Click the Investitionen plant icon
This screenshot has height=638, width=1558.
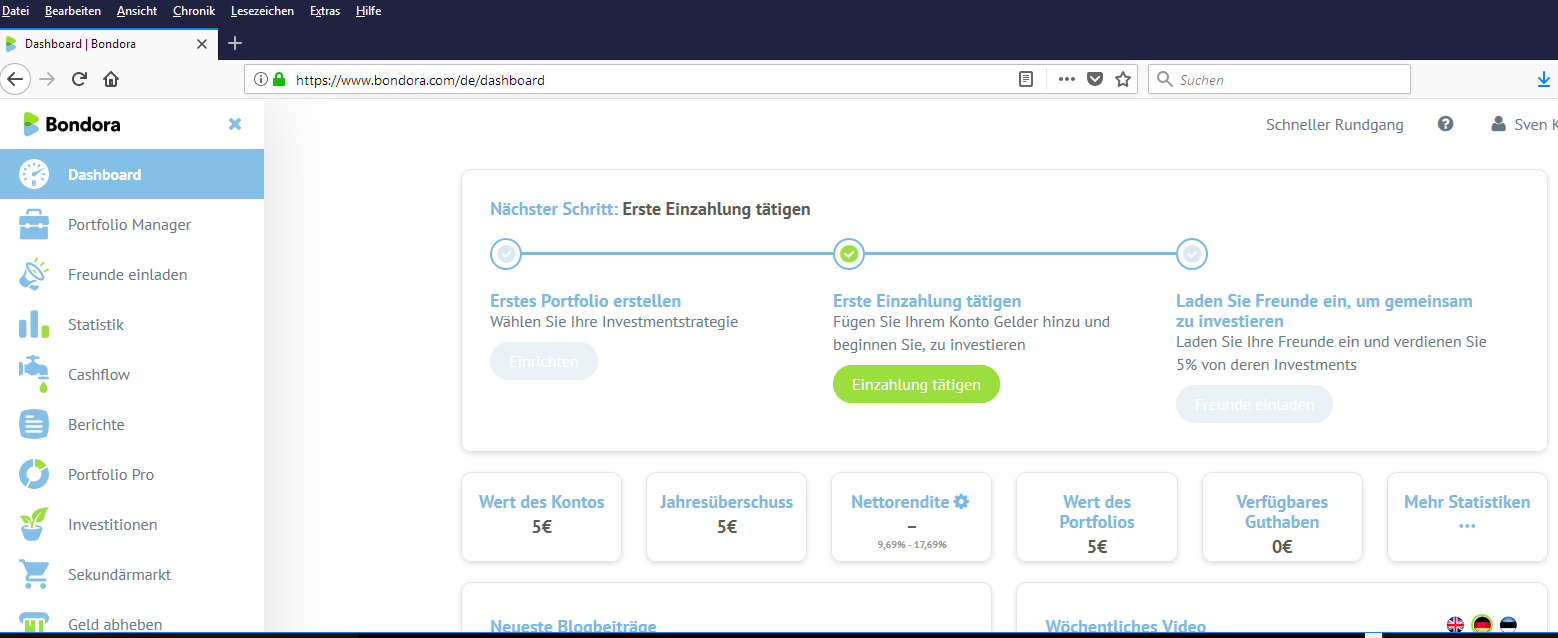click(34, 524)
